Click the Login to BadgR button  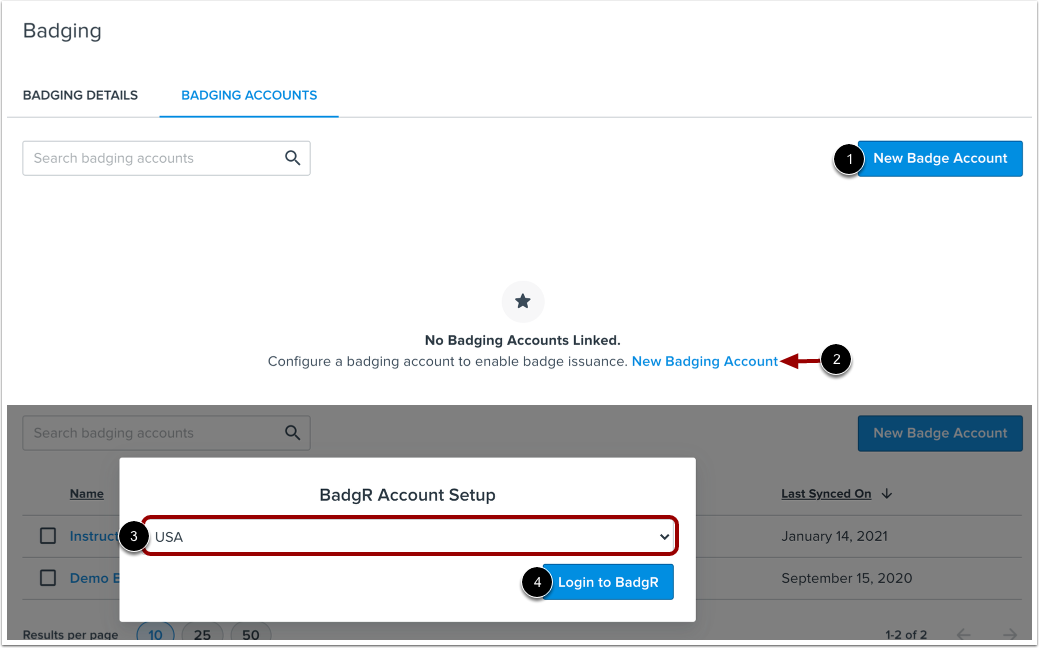608,582
